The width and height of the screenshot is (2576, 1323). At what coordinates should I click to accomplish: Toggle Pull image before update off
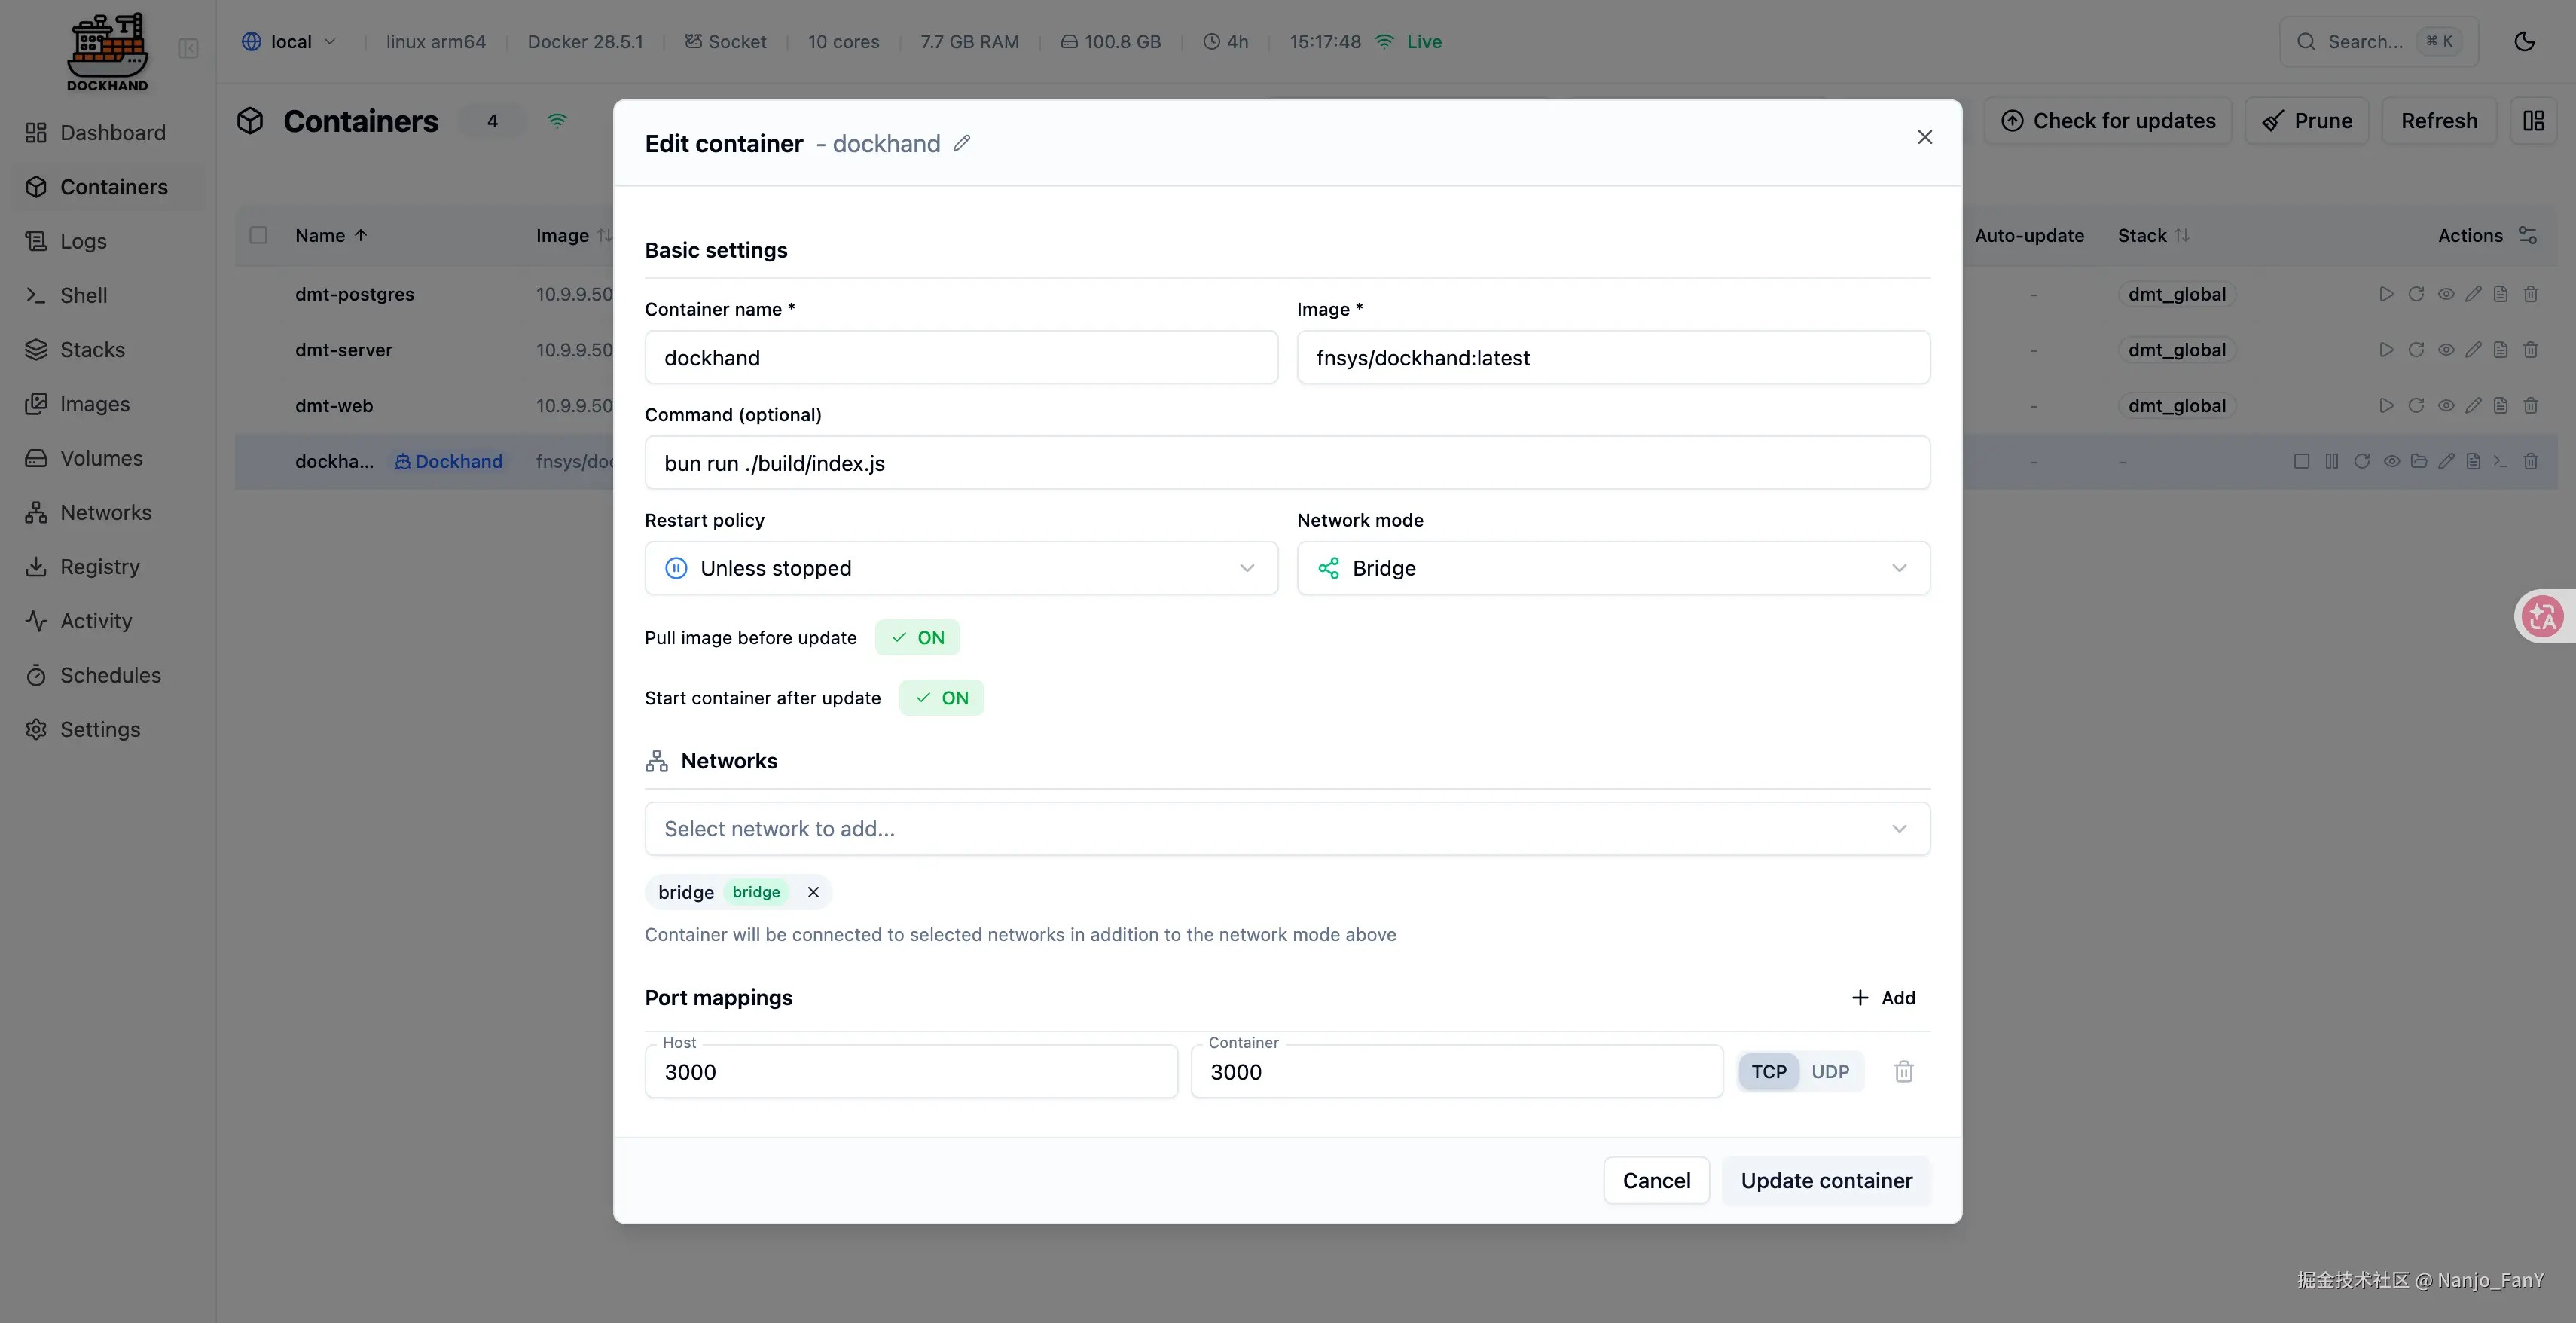pyautogui.click(x=917, y=638)
